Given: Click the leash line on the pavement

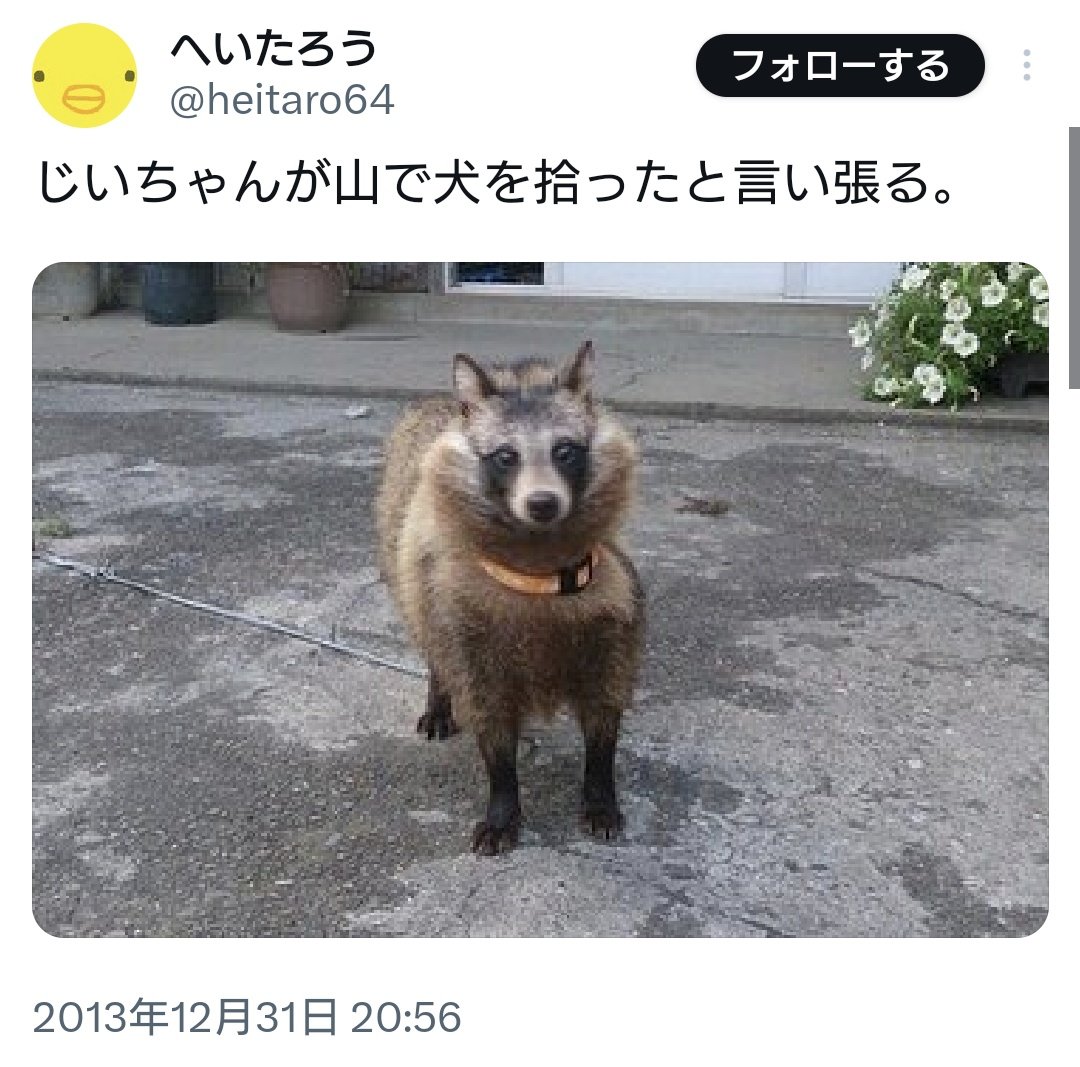Looking at the screenshot, I should 227,613.
